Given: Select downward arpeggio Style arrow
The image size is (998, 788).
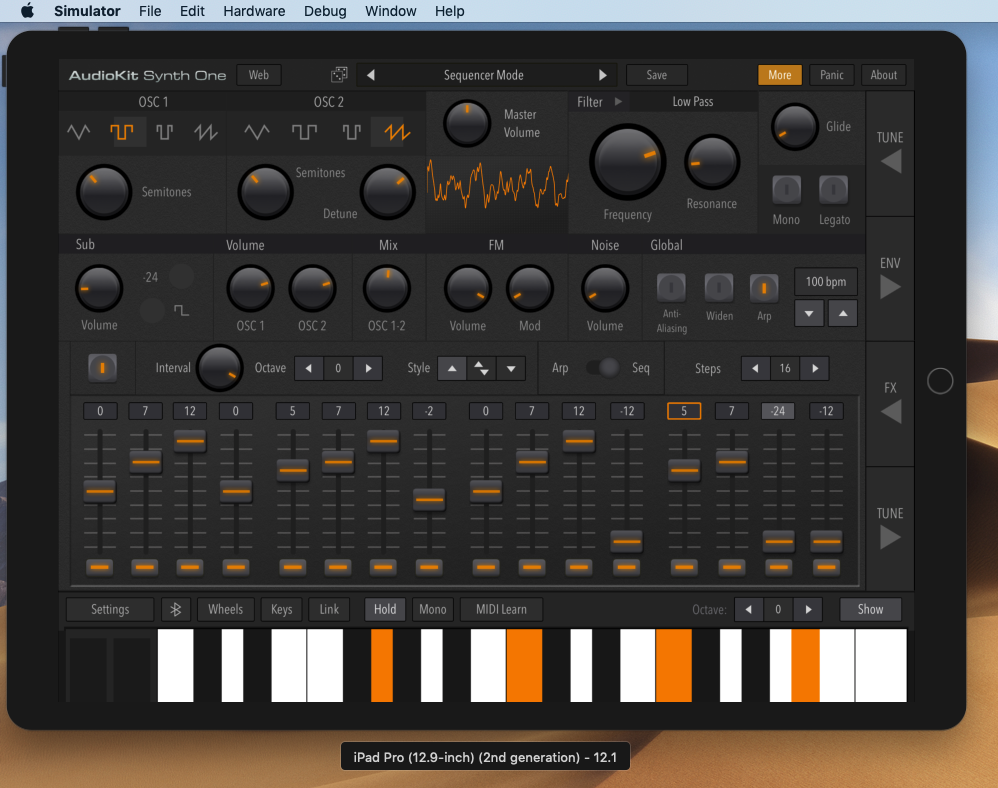Looking at the screenshot, I should coord(510,369).
